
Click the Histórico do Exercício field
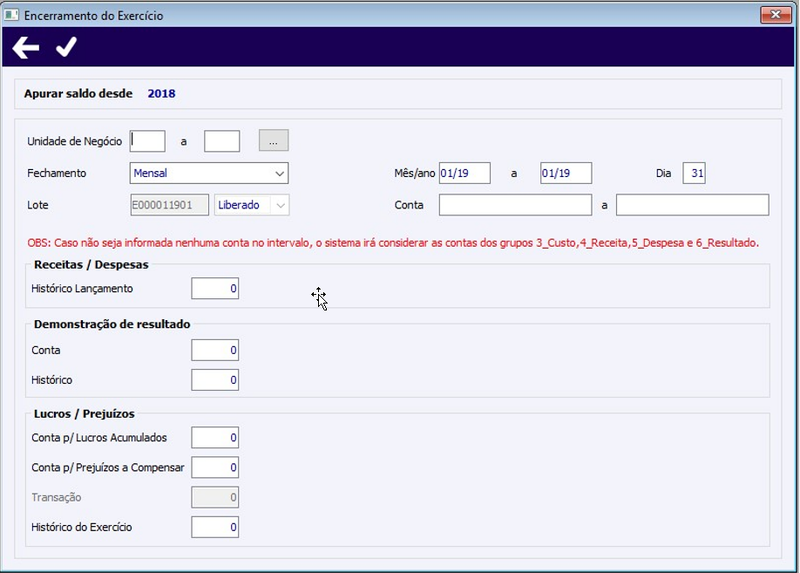coord(215,527)
